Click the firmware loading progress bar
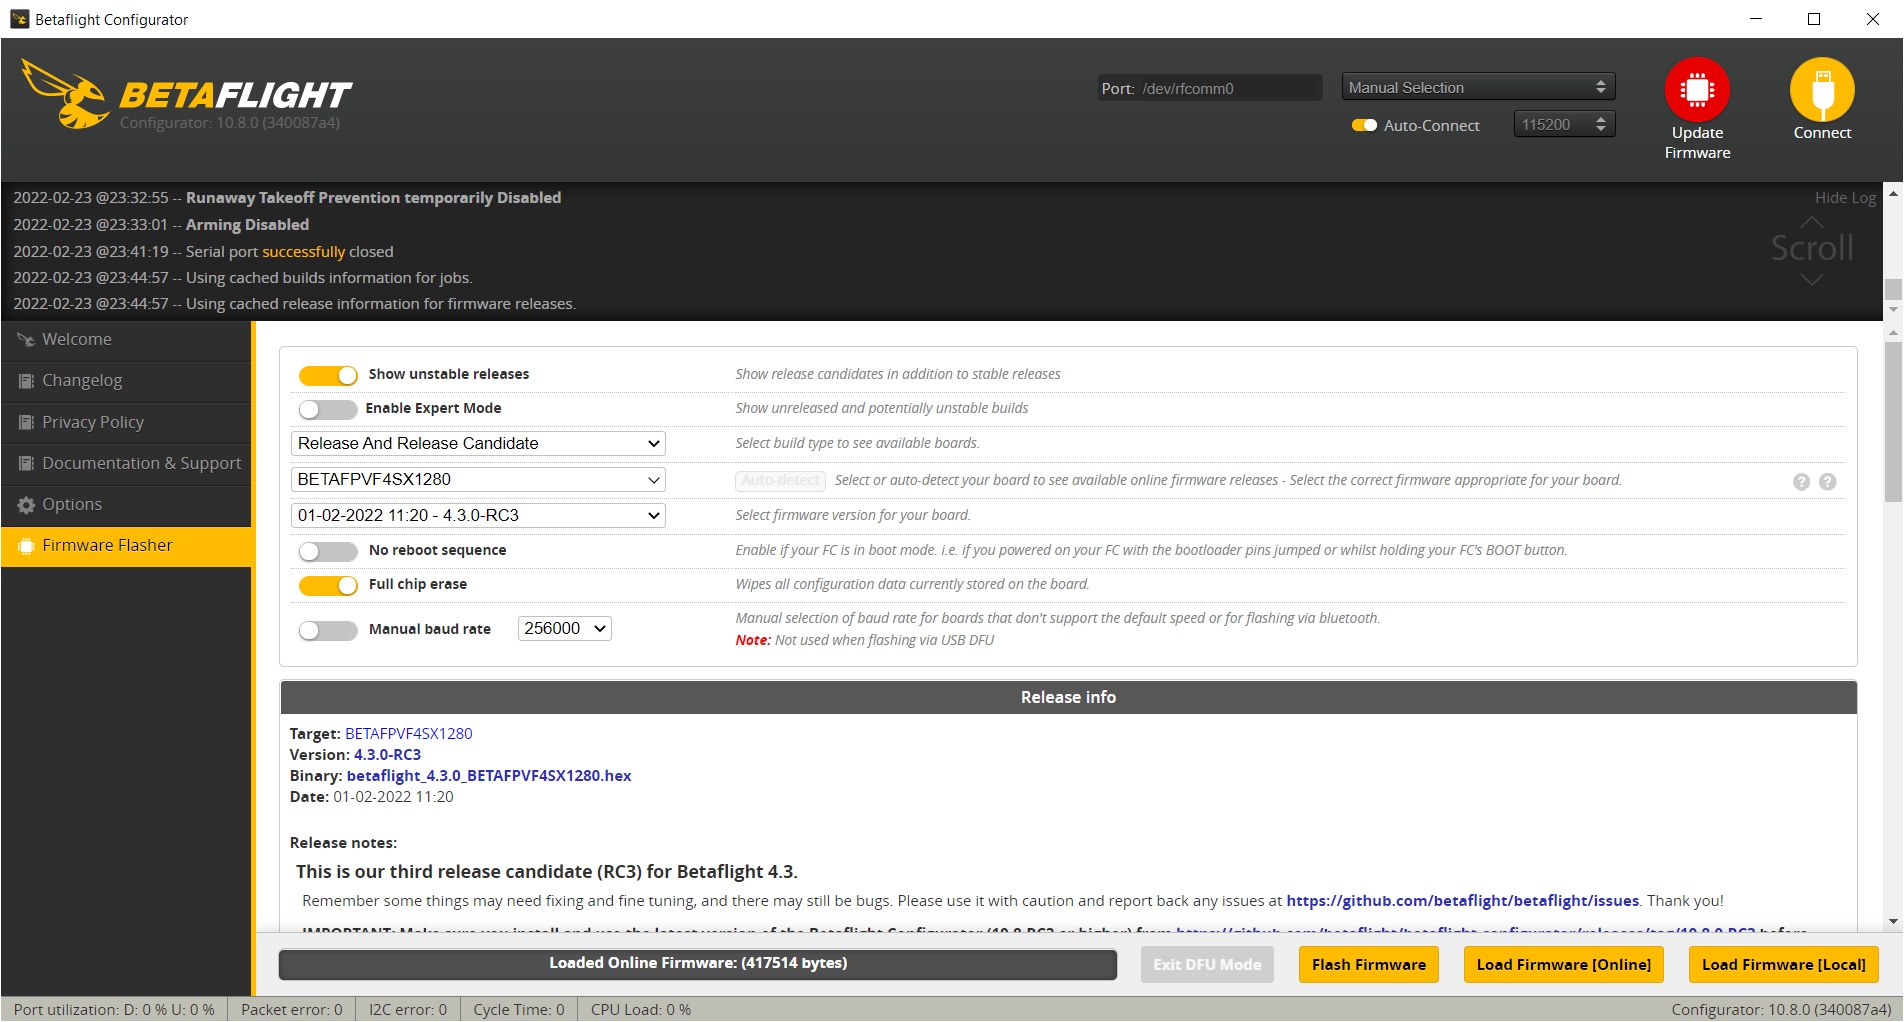The width and height of the screenshot is (1904, 1022). click(697, 964)
